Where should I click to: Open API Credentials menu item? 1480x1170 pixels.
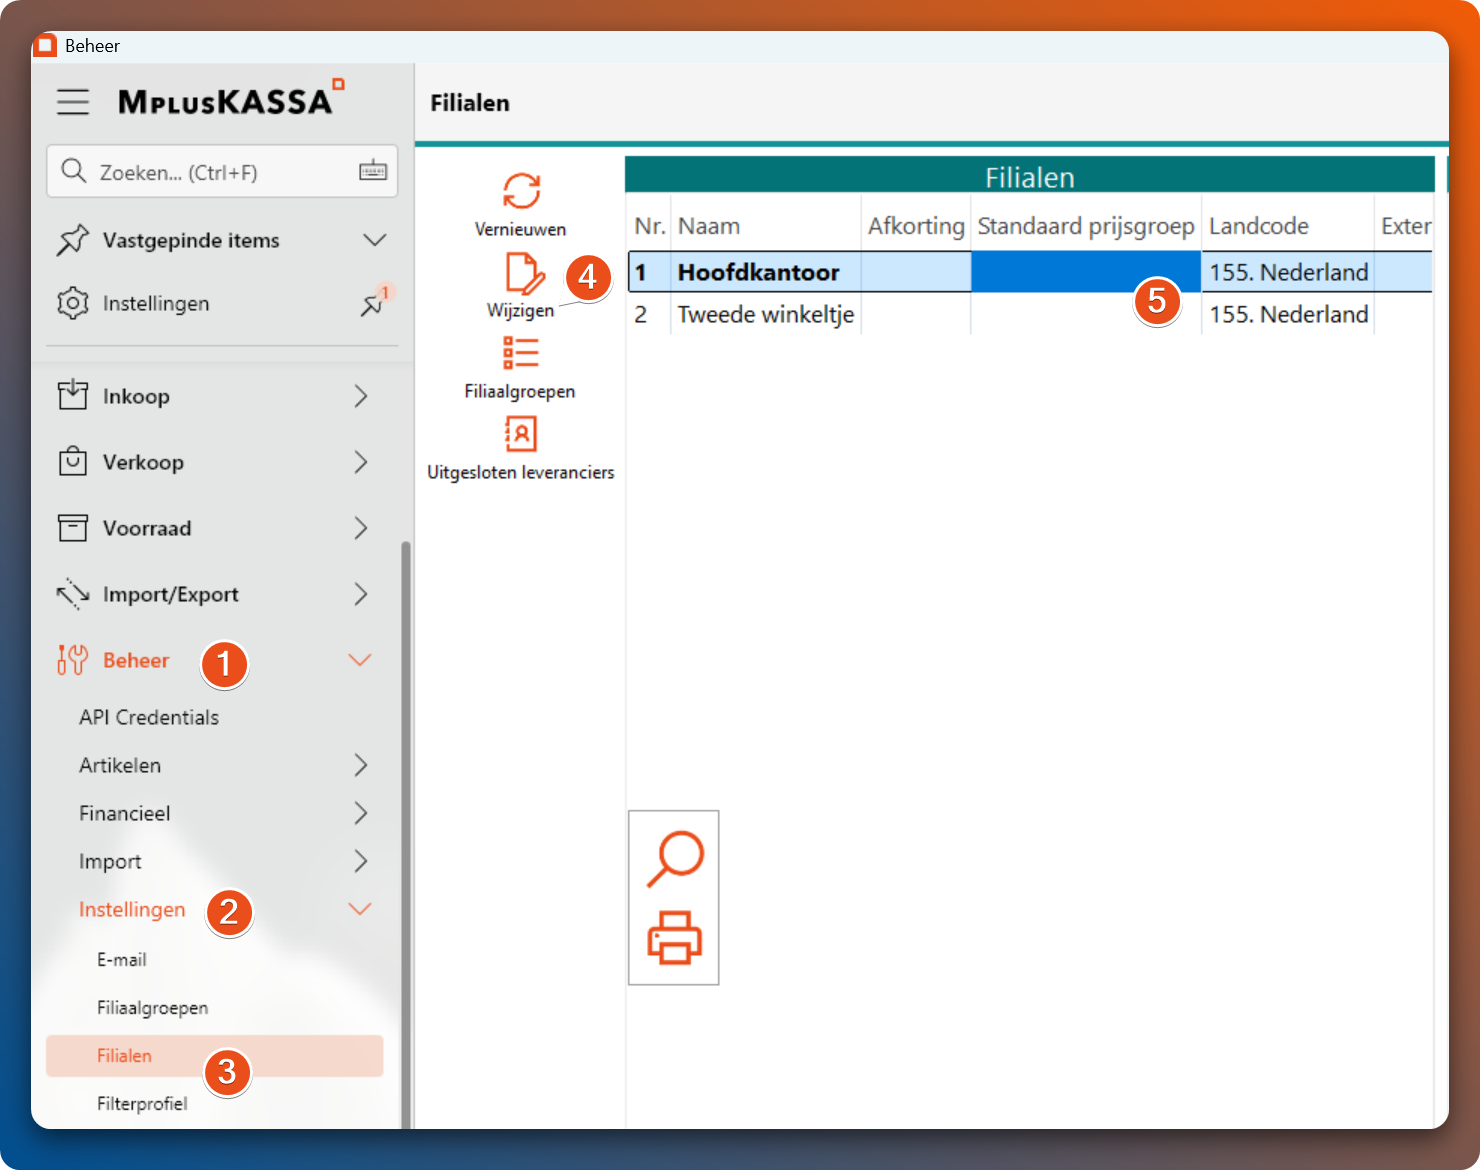(149, 717)
